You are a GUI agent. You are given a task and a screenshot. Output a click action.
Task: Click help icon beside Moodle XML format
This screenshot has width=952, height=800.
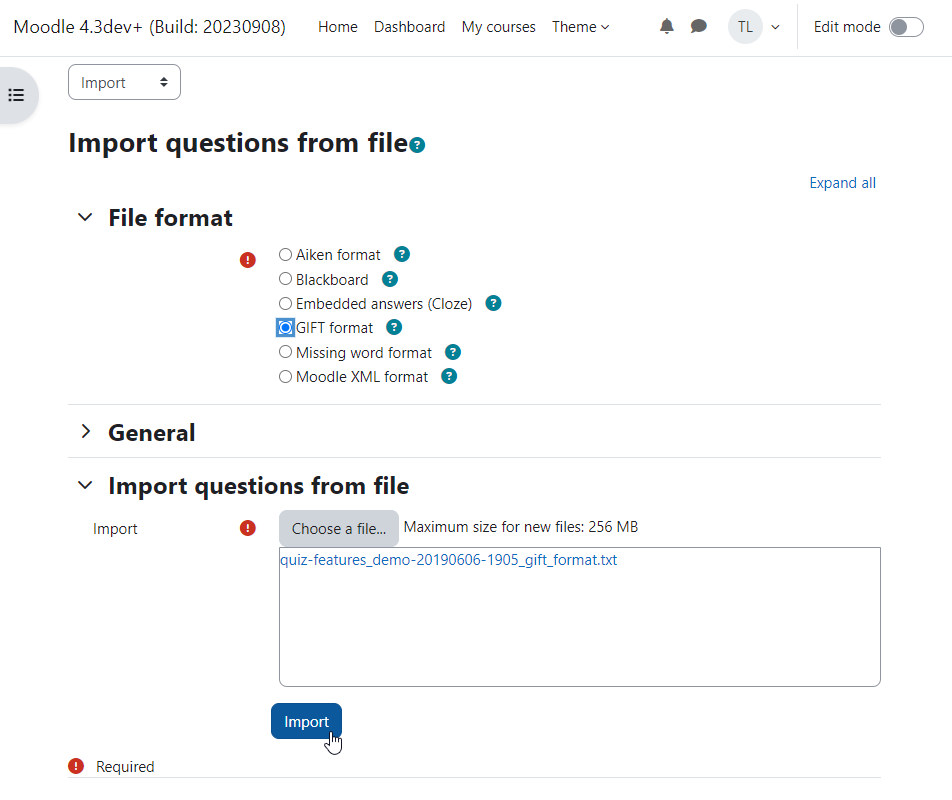tap(449, 377)
